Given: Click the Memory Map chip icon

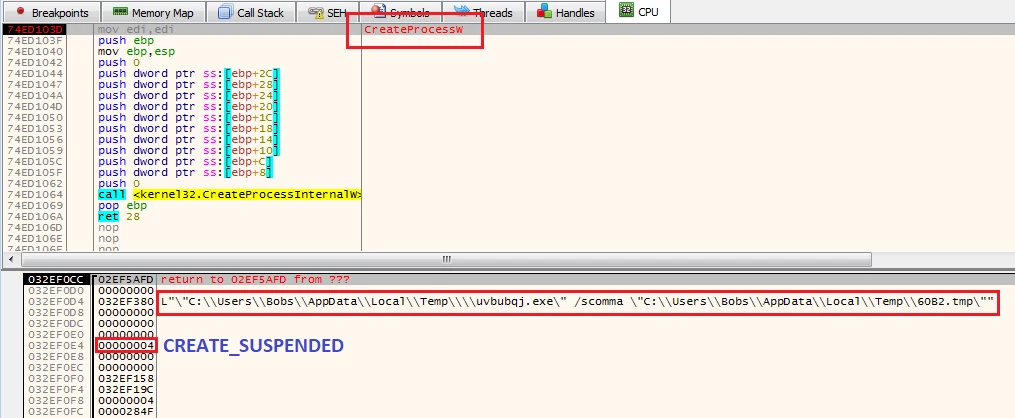Looking at the screenshot, I should [x=120, y=12].
